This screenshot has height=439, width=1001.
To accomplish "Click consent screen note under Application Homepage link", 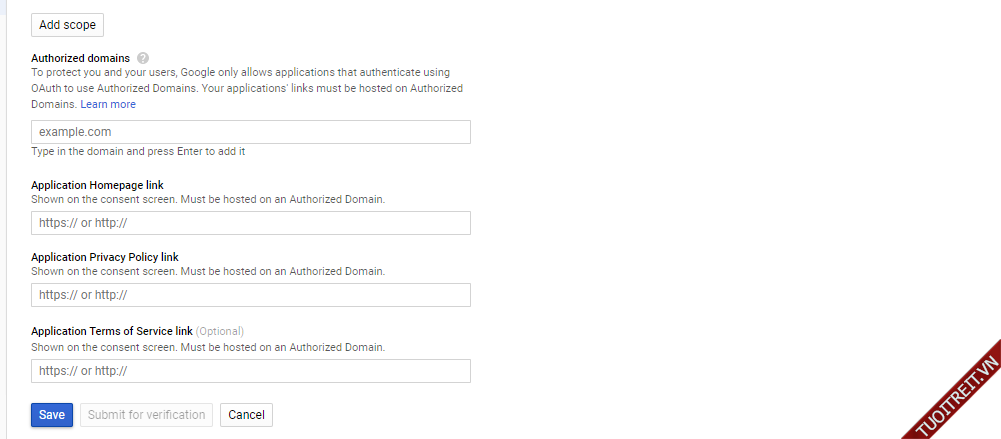I will [x=207, y=199].
